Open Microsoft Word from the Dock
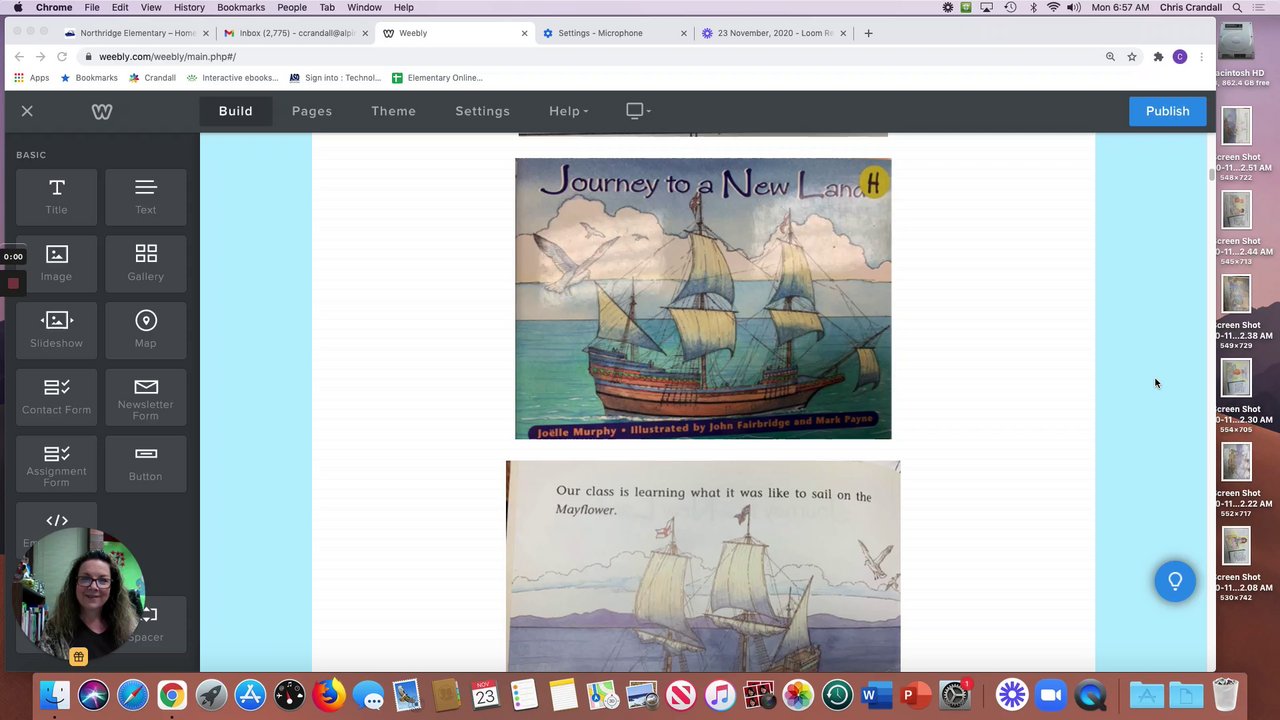The image size is (1280, 720). pos(876,694)
